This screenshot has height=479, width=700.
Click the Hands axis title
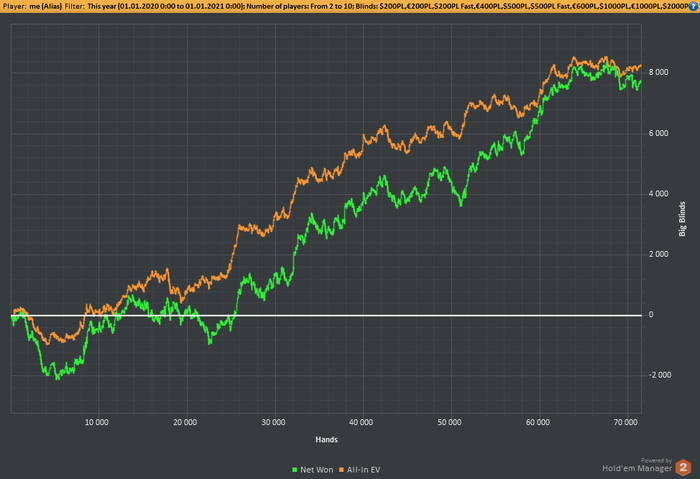[x=326, y=440]
